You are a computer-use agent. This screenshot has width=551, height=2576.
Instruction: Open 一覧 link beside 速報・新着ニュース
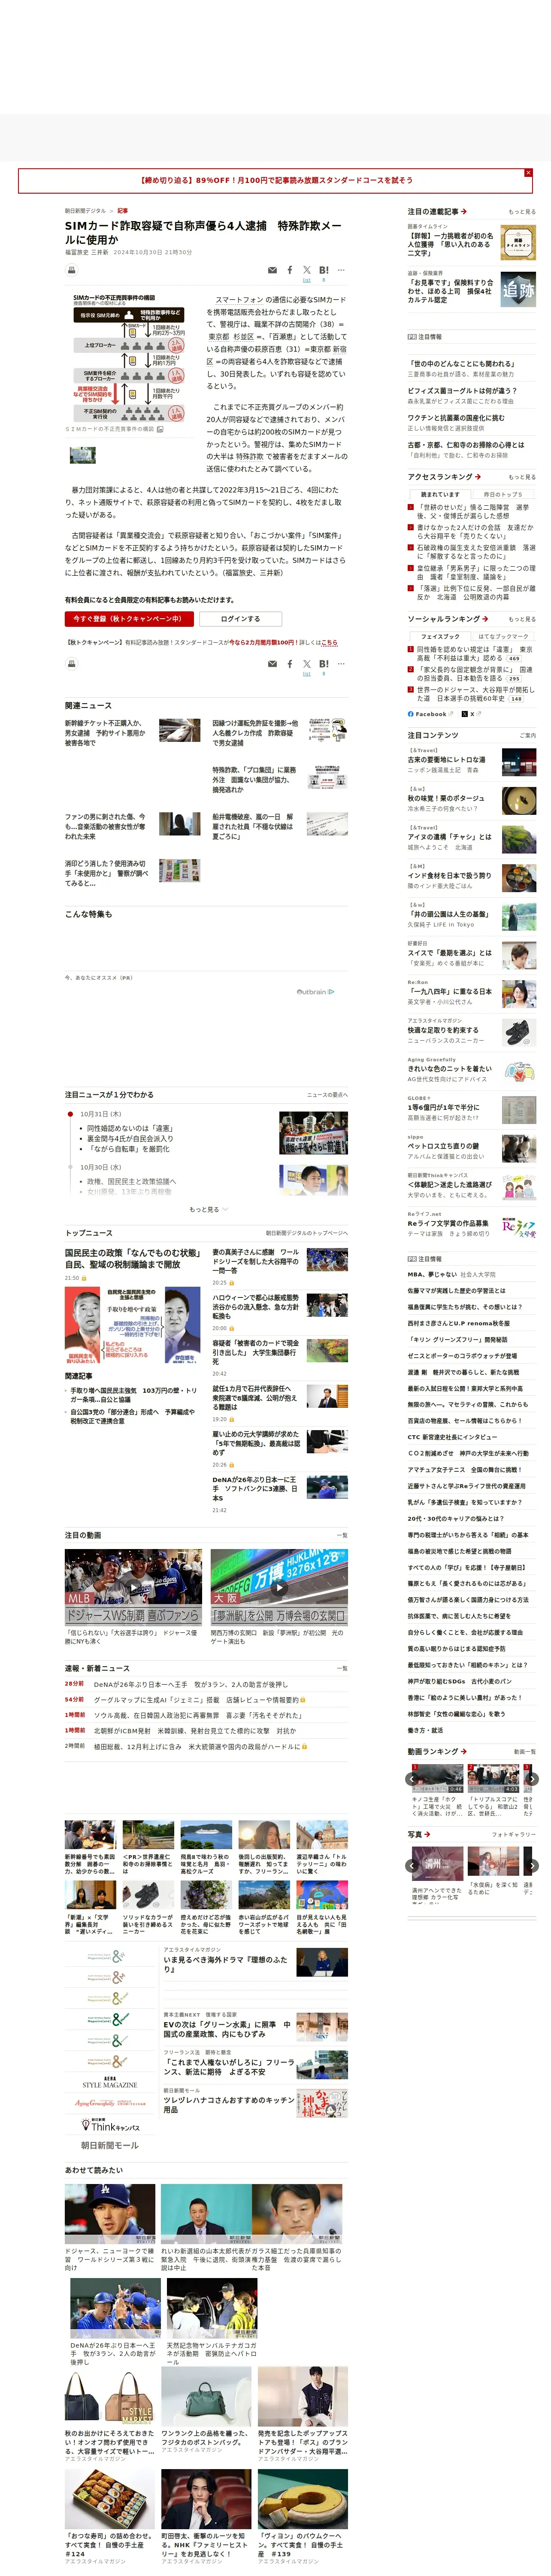(342, 1668)
